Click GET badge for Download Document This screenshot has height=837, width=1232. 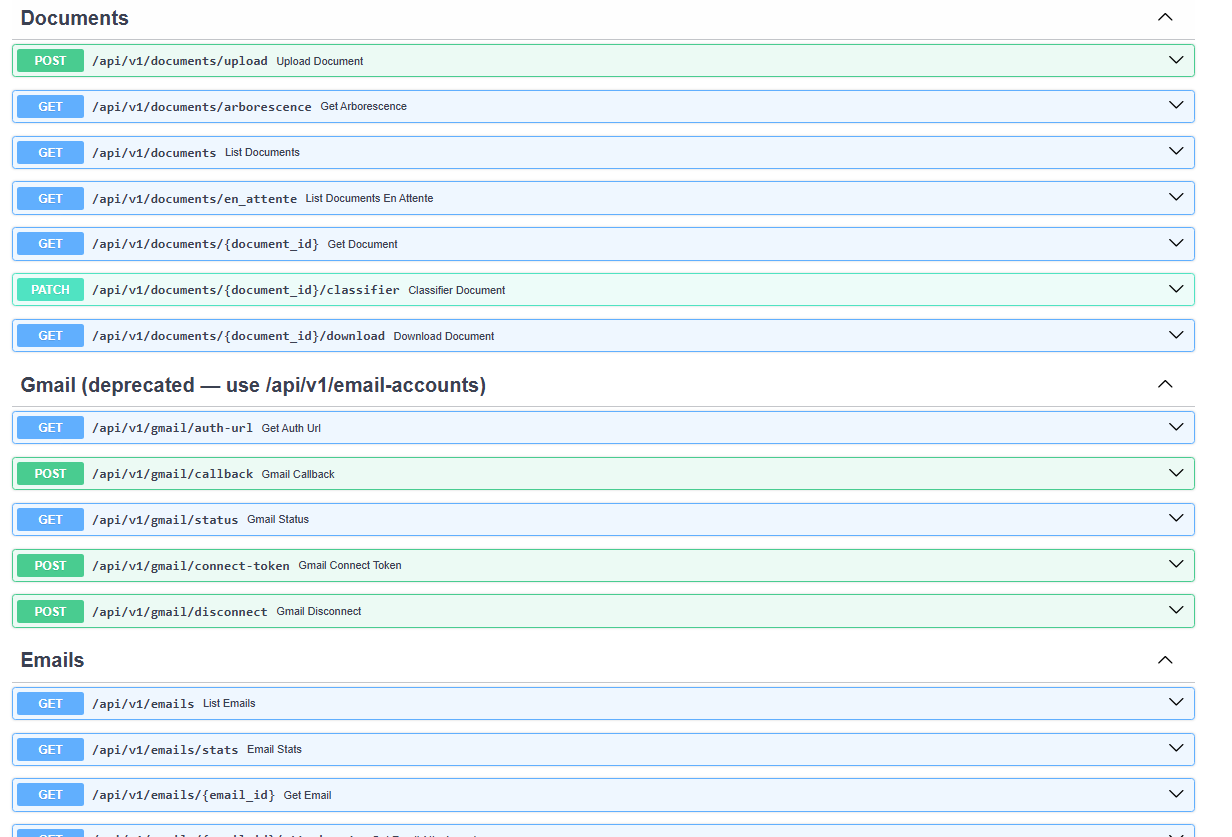pos(50,336)
